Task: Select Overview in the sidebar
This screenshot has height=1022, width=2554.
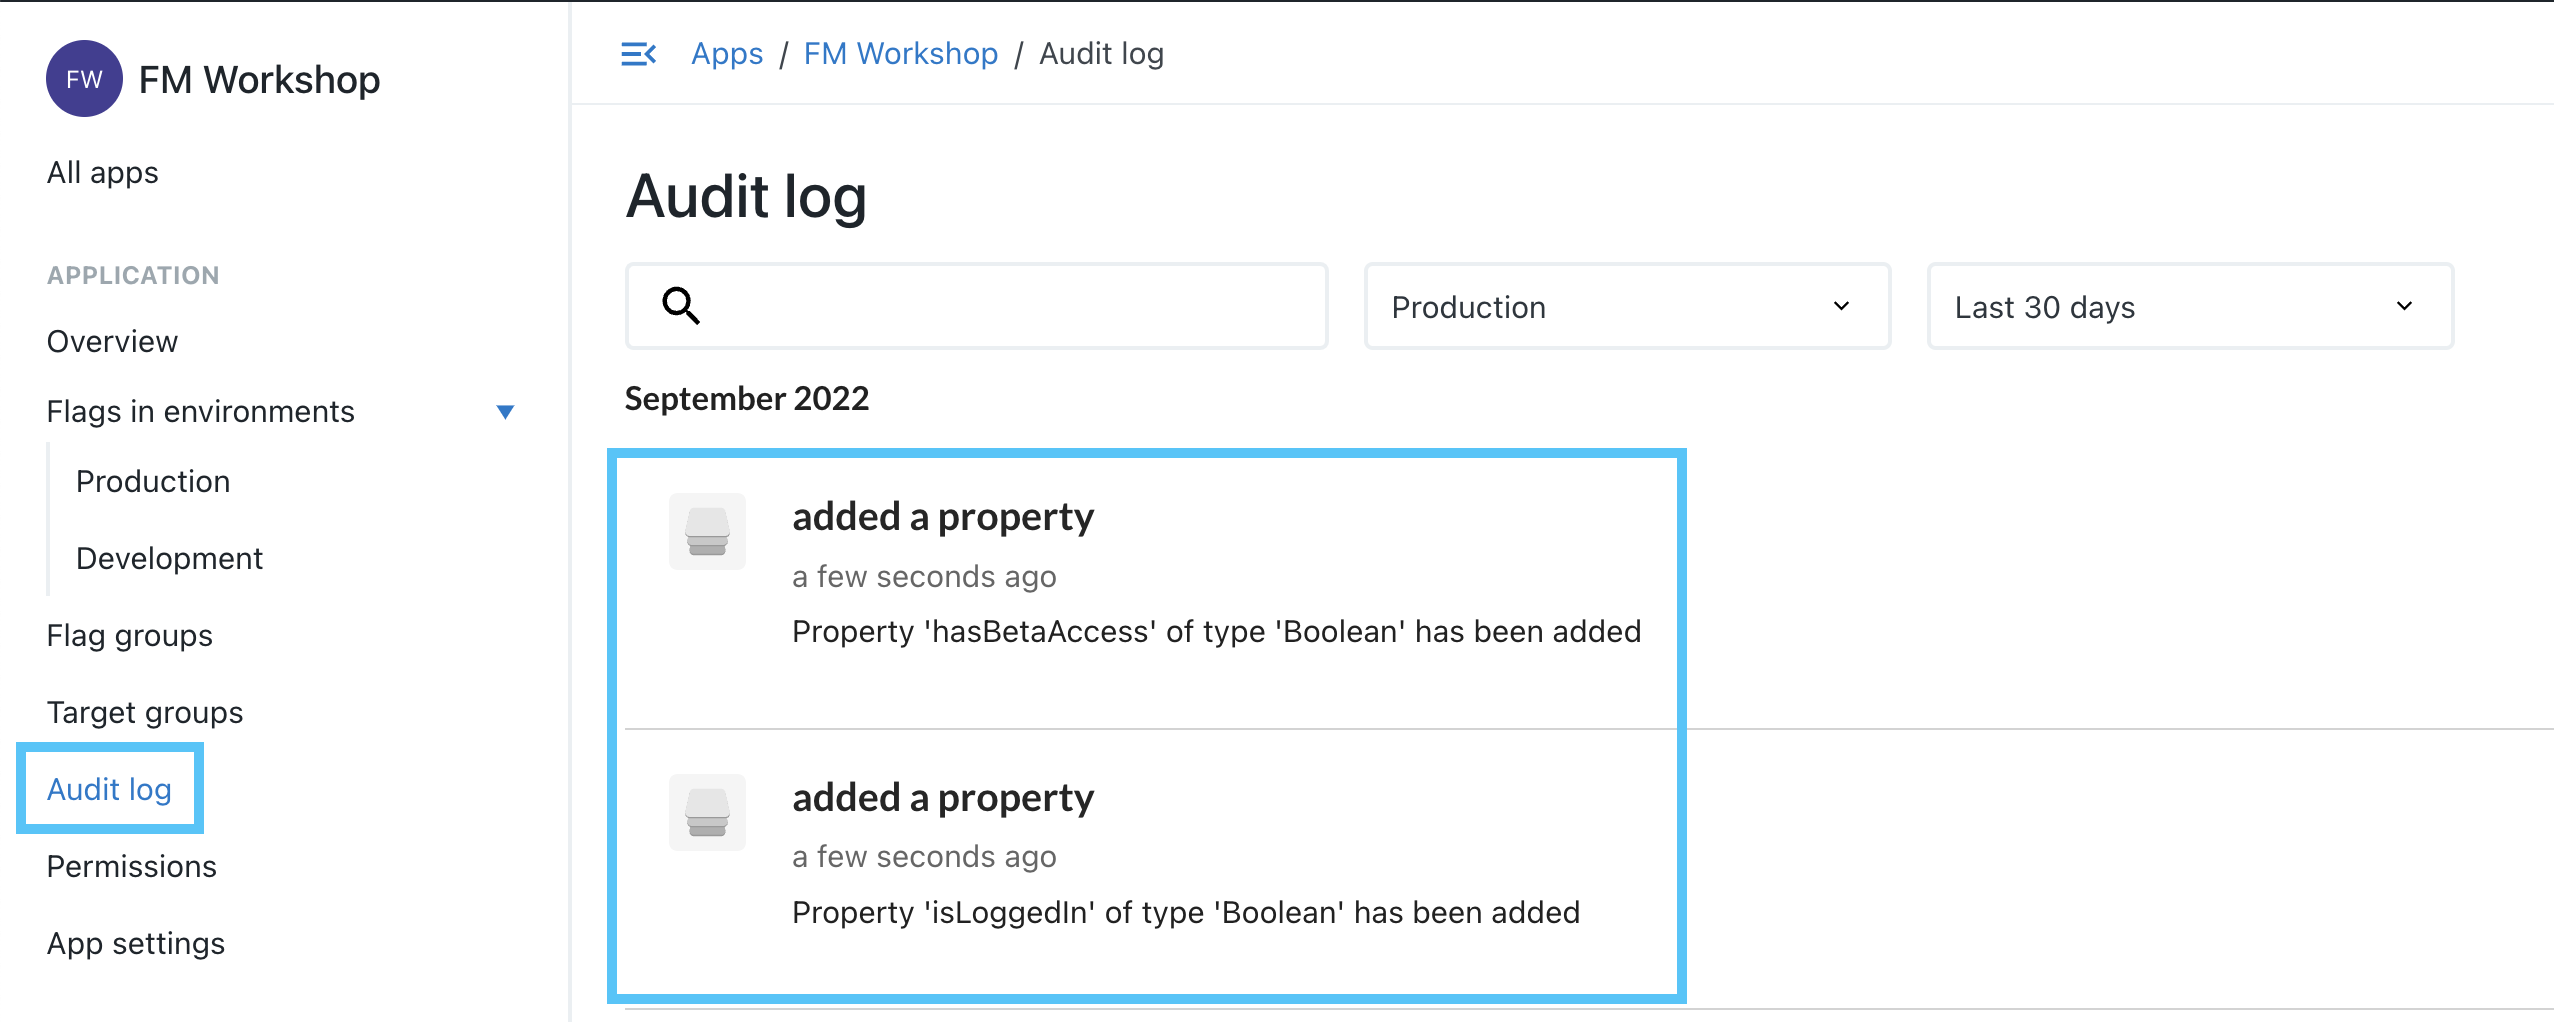Action: [x=111, y=341]
